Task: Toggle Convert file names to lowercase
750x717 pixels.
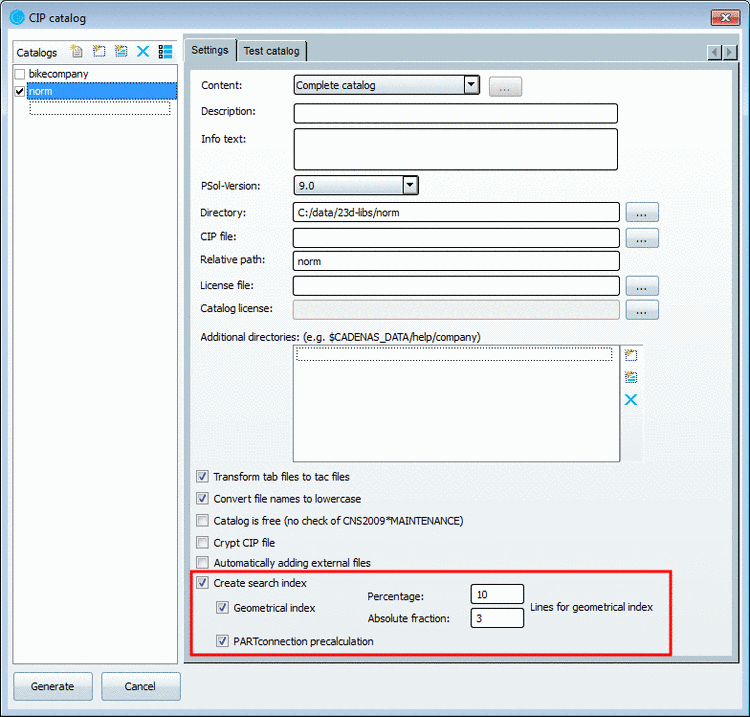Action: click(x=202, y=498)
